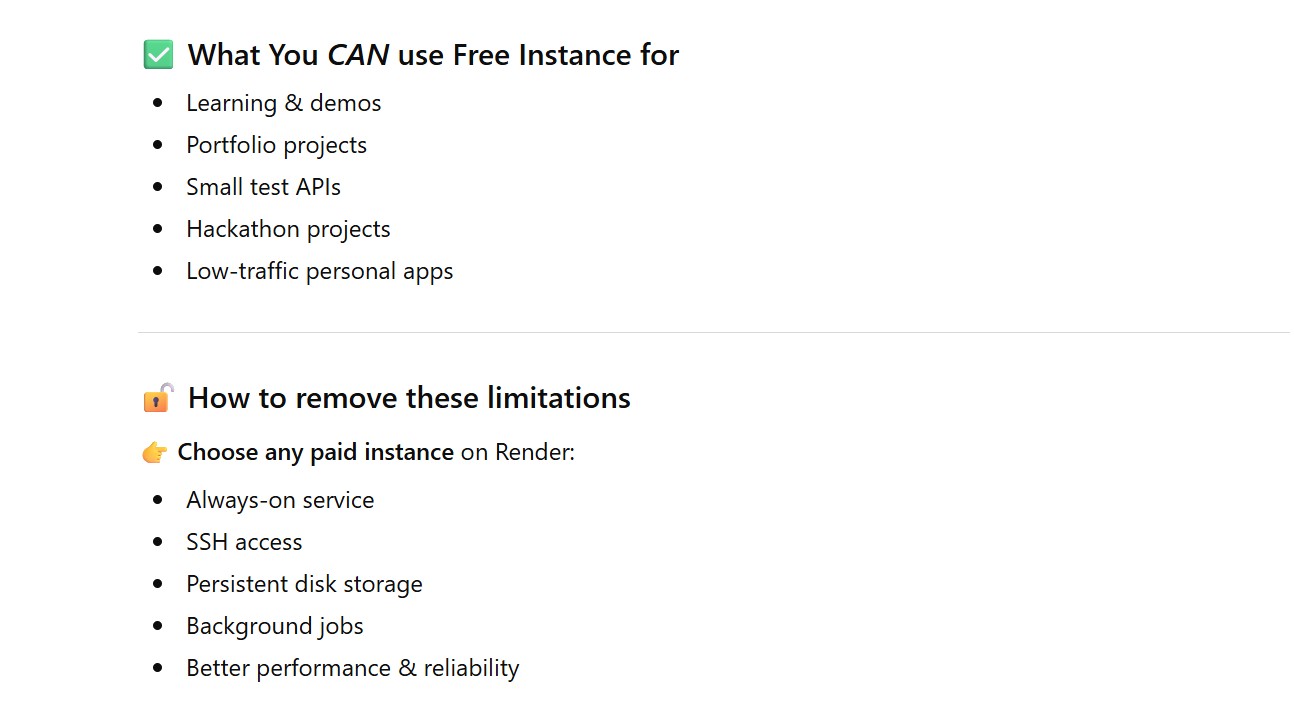The height and width of the screenshot is (709, 1294).
Task: Click the bullet dot before "Learning & demos"
Action: (157, 103)
